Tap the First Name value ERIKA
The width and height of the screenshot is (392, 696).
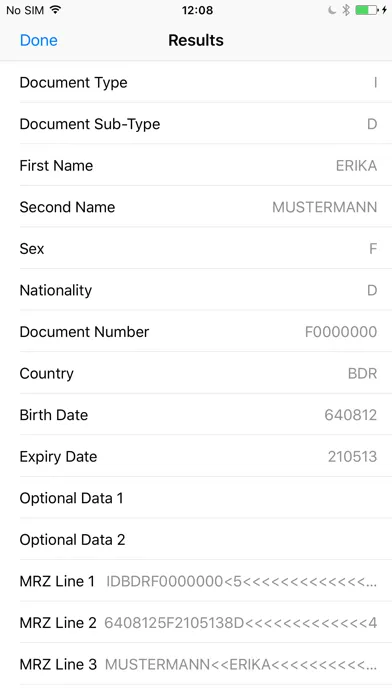(x=356, y=166)
